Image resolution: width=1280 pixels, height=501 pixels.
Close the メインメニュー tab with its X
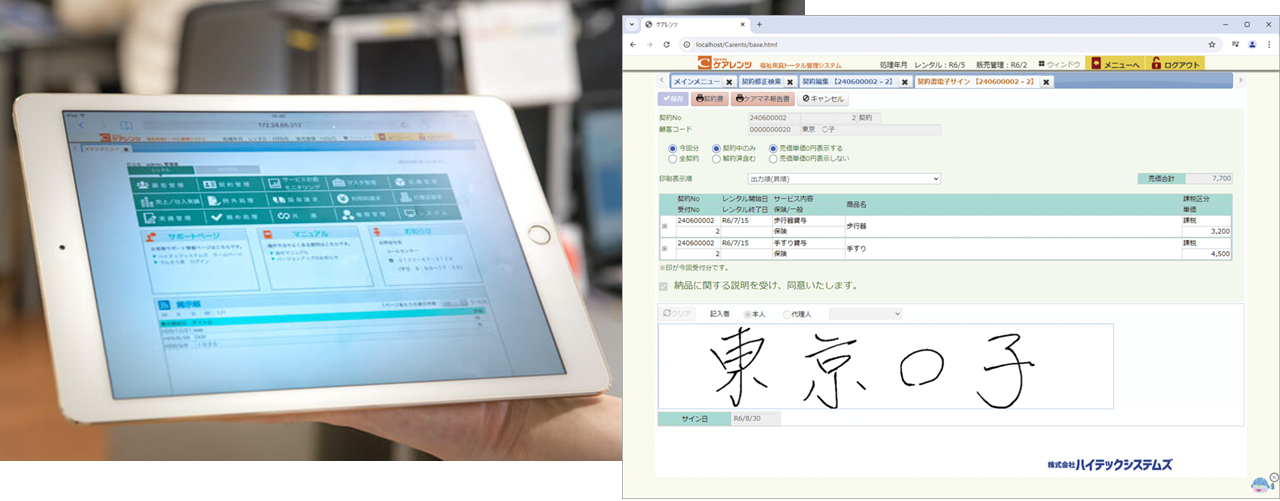[x=729, y=82]
